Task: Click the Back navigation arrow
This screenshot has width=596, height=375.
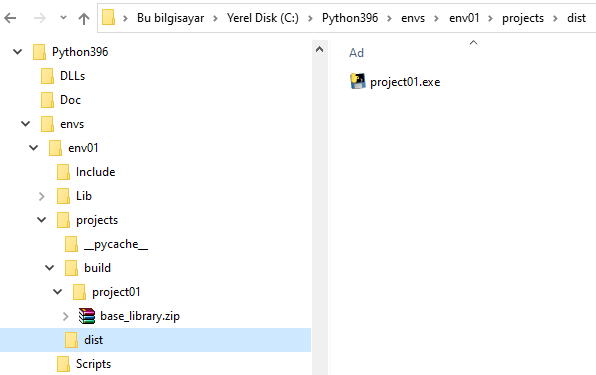Action: (10, 18)
